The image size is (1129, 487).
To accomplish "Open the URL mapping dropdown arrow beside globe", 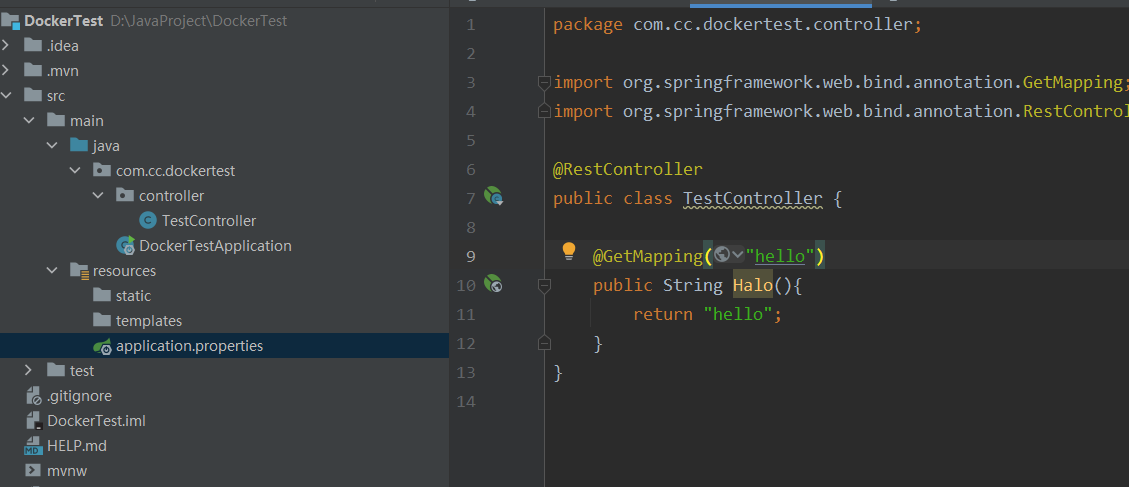I will pos(737,255).
